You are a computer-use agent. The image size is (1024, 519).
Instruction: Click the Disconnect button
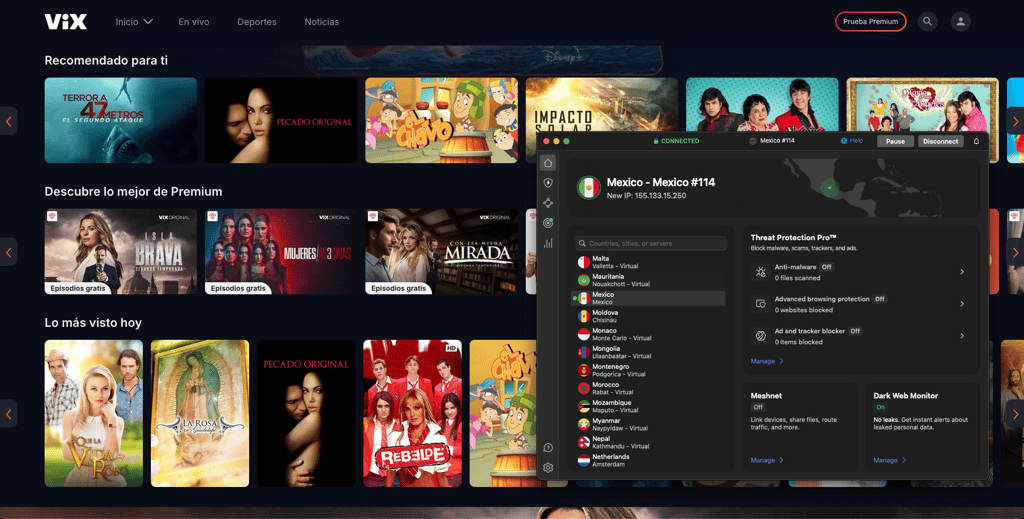pos(940,141)
